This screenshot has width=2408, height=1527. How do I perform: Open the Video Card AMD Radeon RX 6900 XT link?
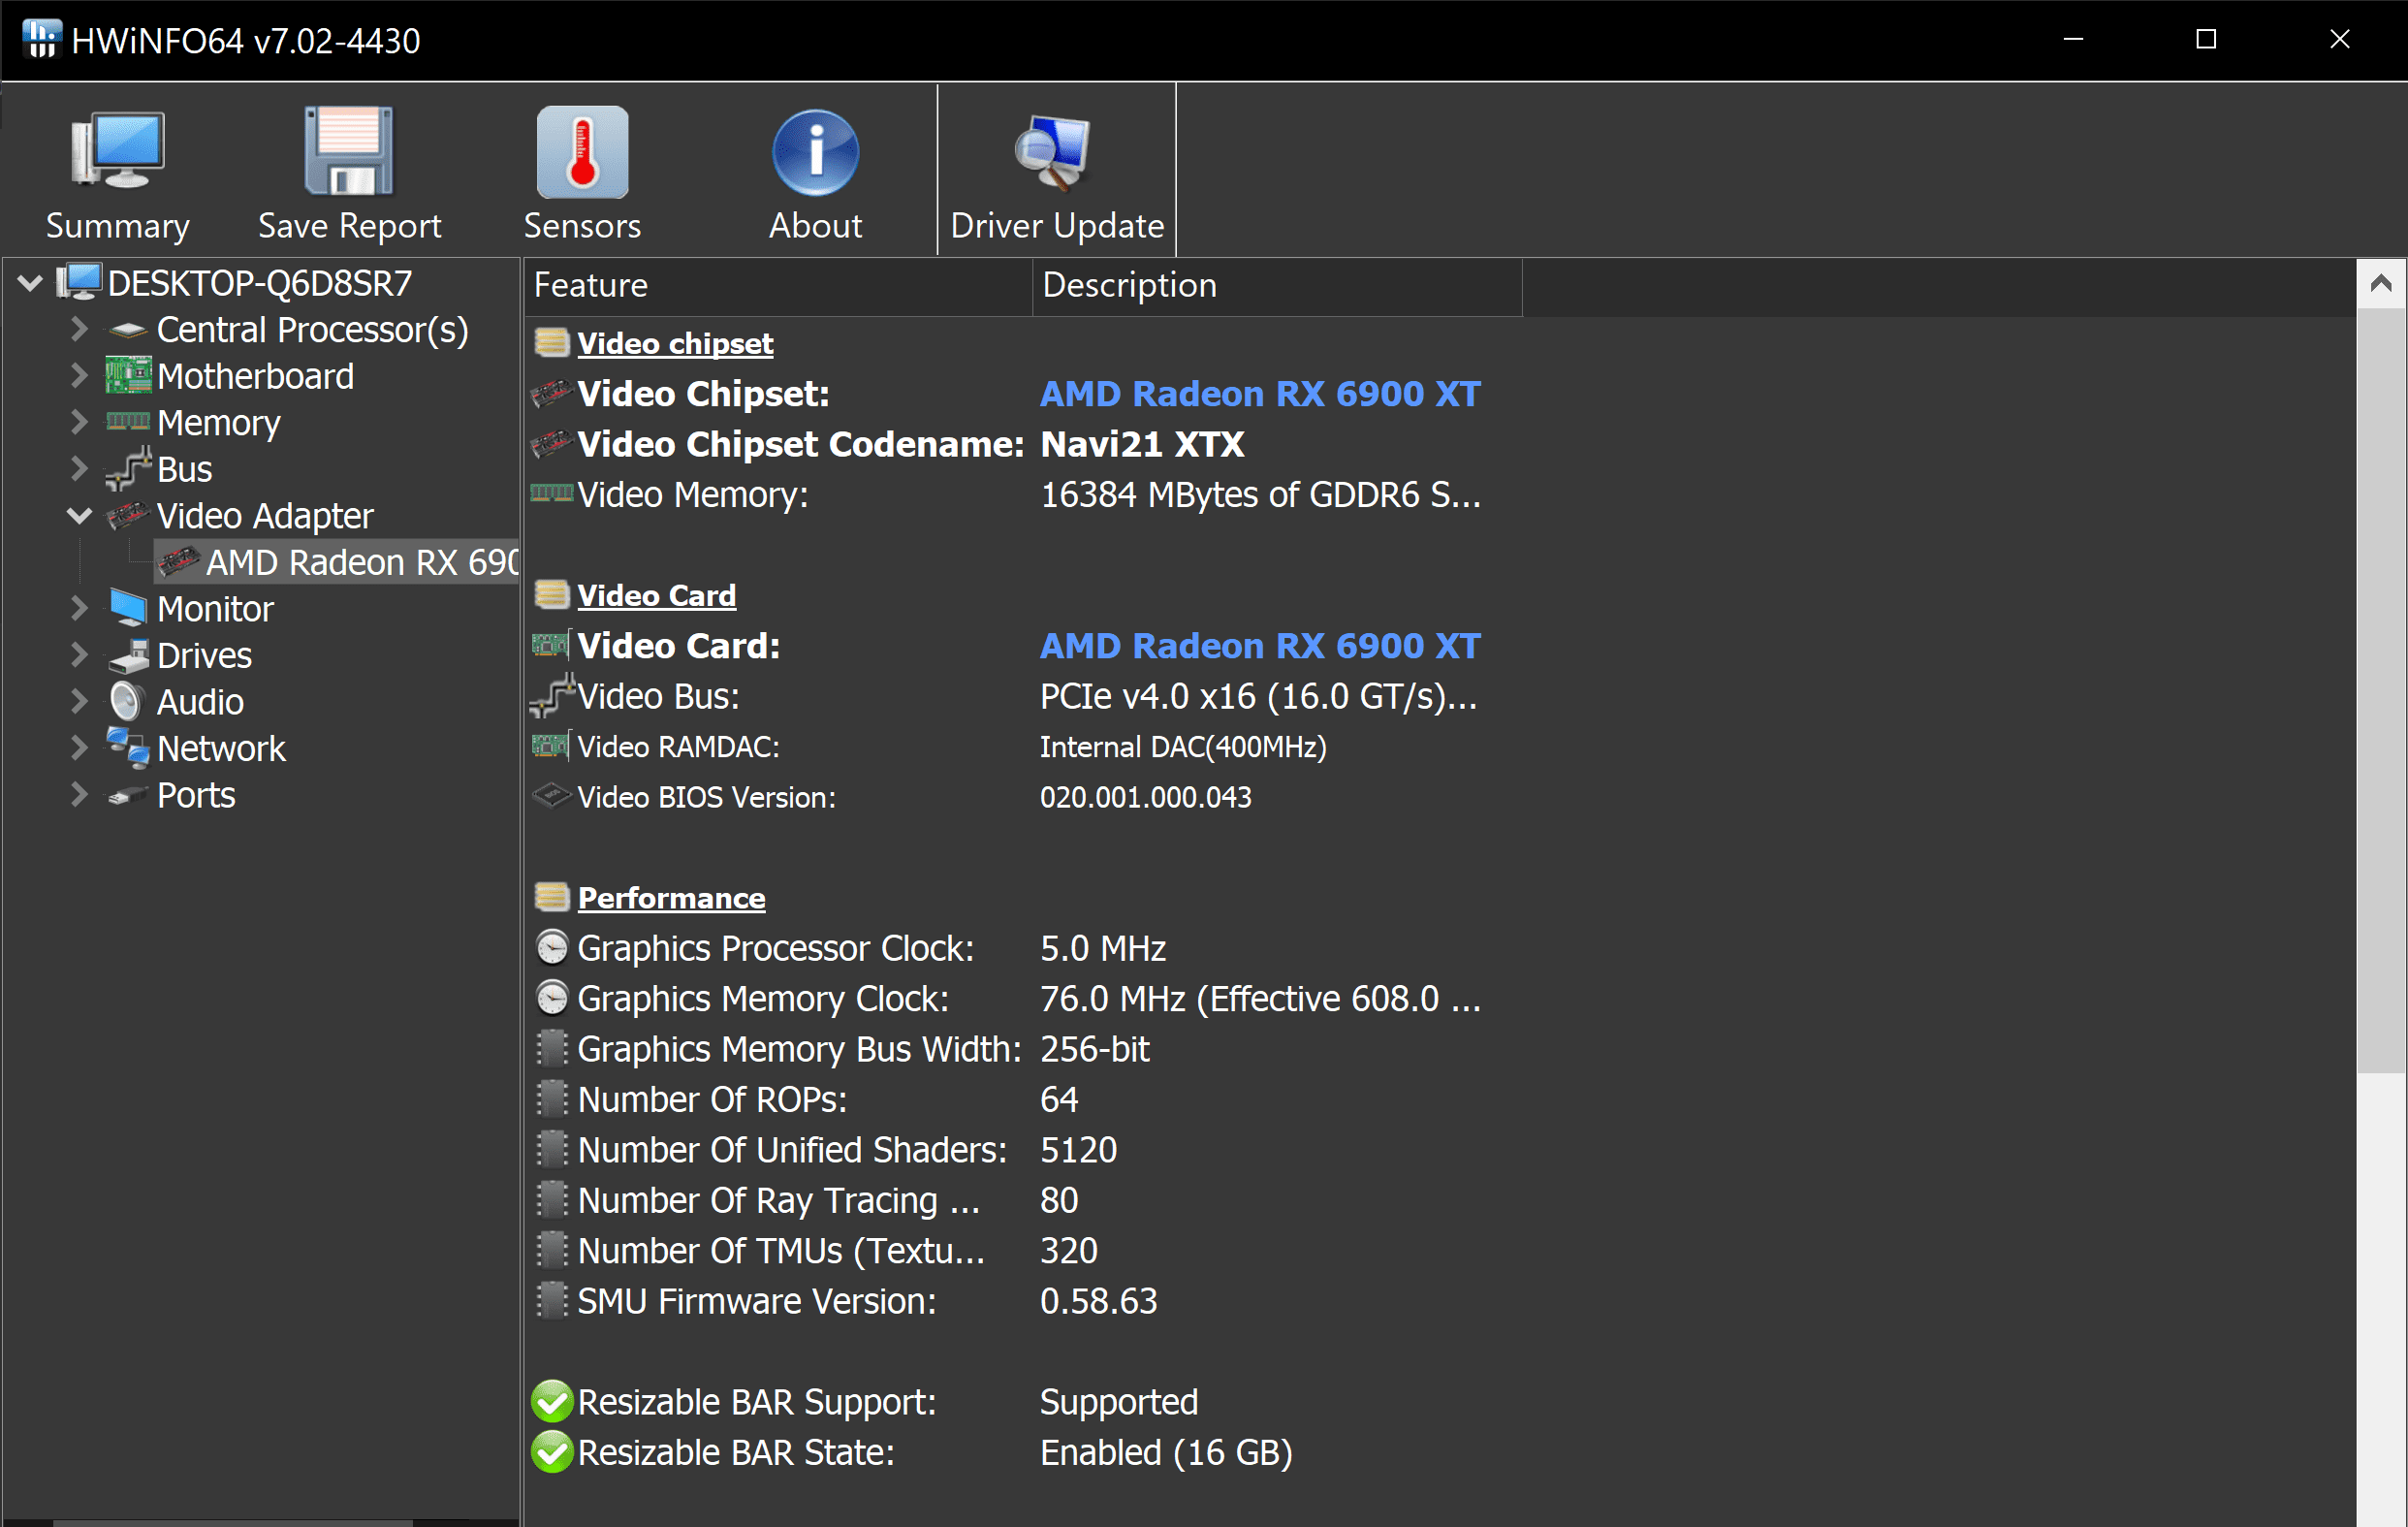(x=1260, y=646)
